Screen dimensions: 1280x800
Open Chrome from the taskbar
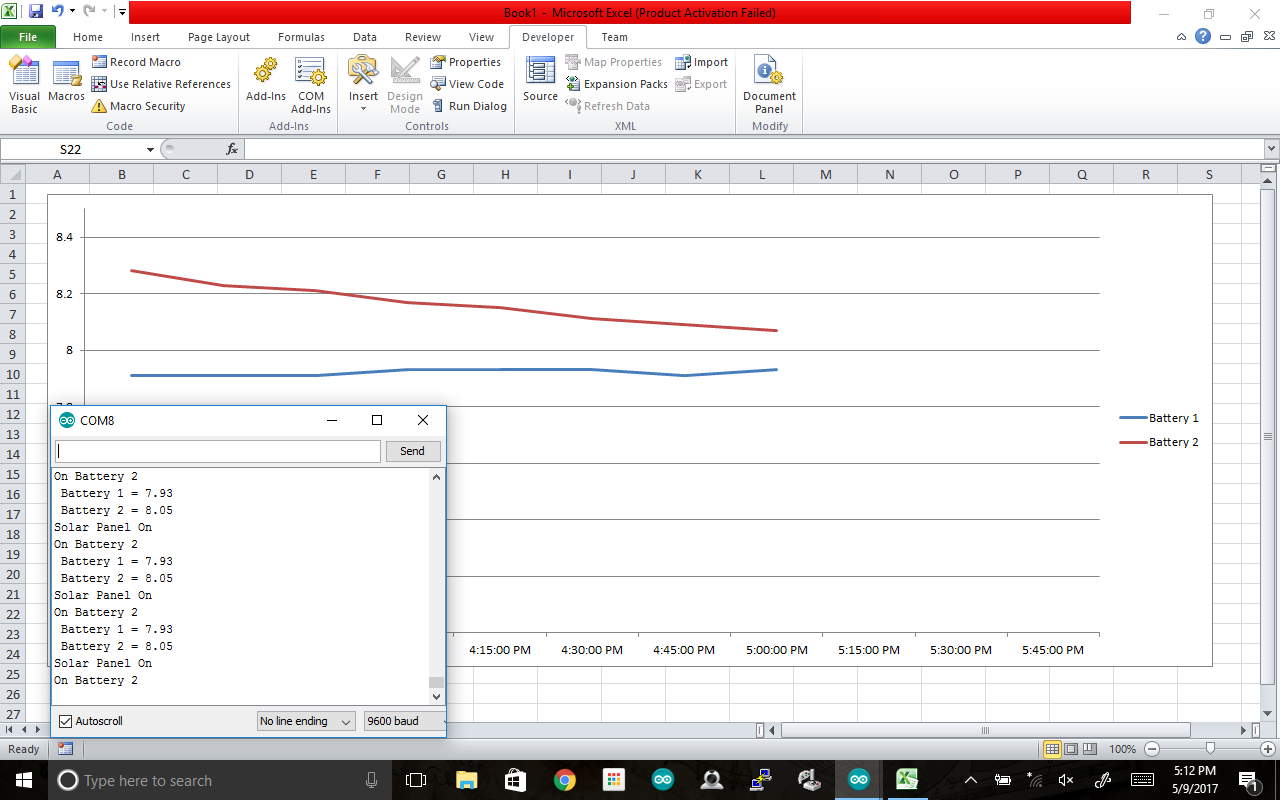pyautogui.click(x=565, y=780)
